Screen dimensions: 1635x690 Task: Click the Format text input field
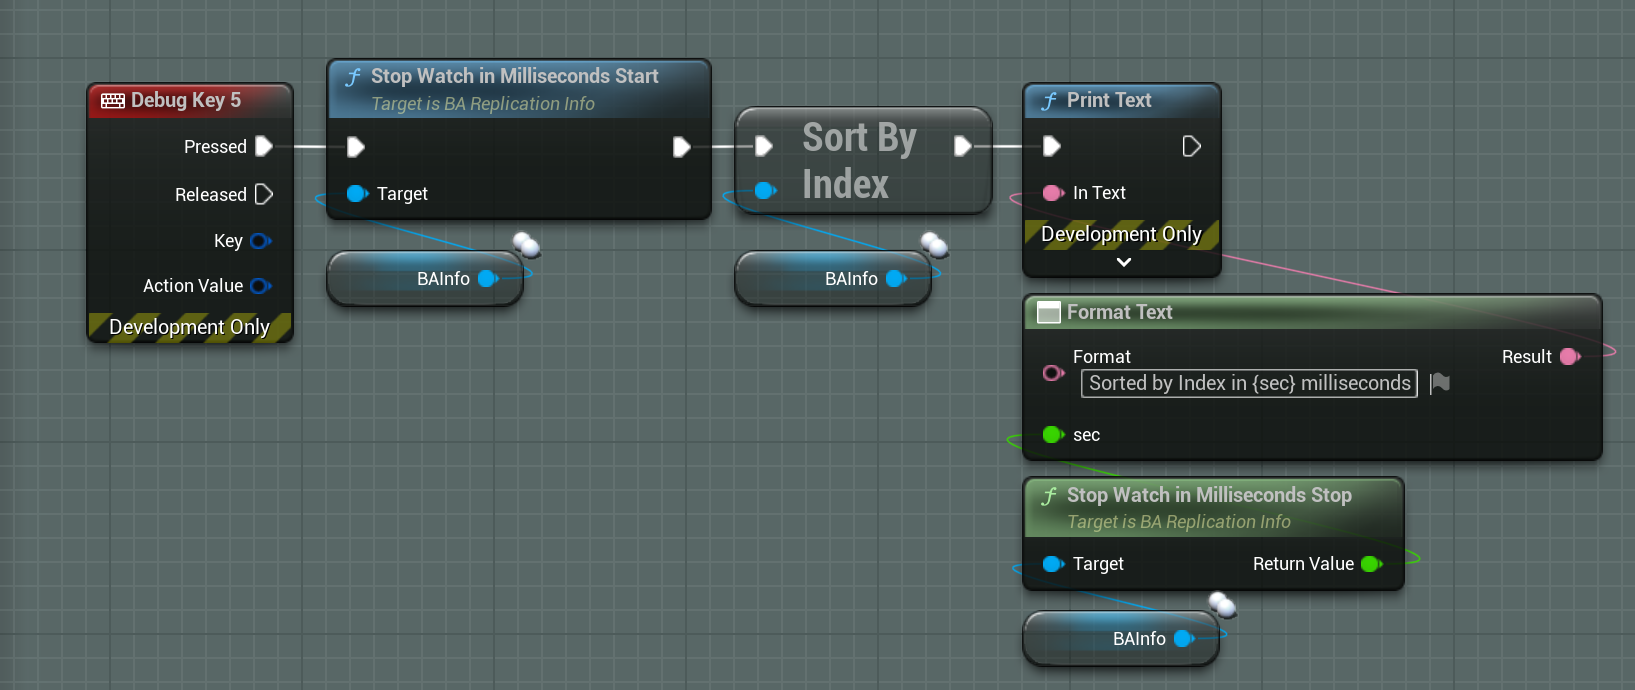pyautogui.click(x=1249, y=383)
